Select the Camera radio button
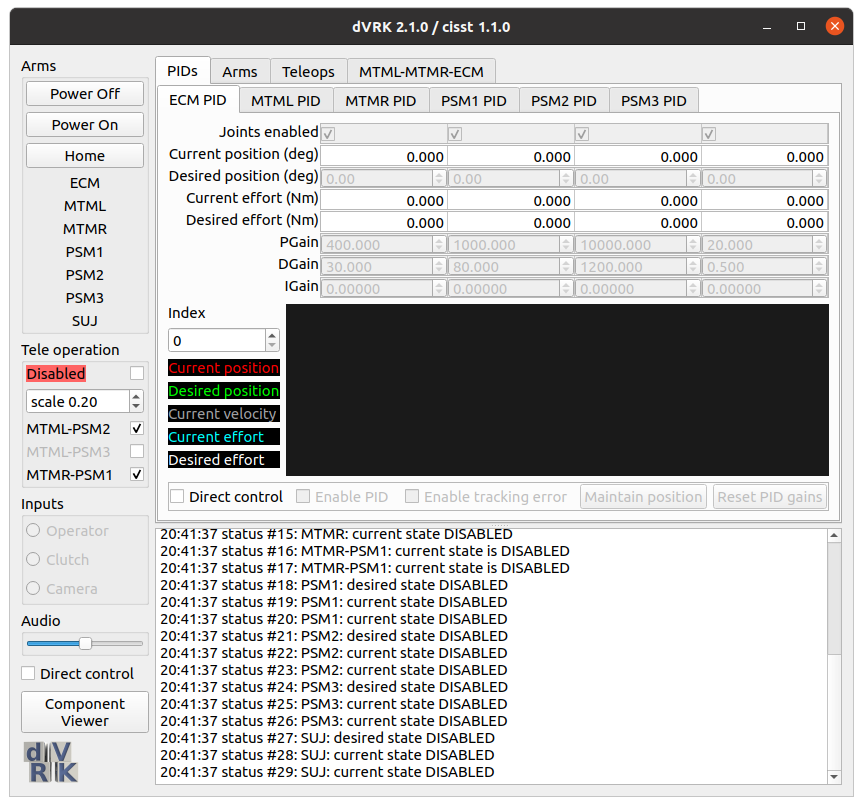Screen dimensions: 863x806 [x=33, y=588]
